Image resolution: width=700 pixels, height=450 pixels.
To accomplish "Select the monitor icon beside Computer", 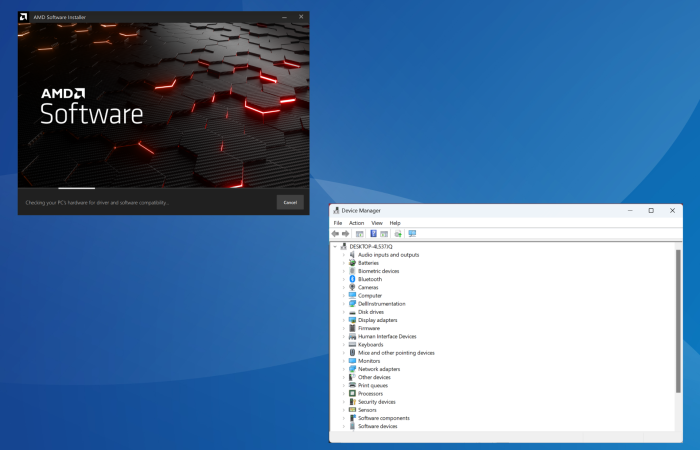I will (x=352, y=295).
